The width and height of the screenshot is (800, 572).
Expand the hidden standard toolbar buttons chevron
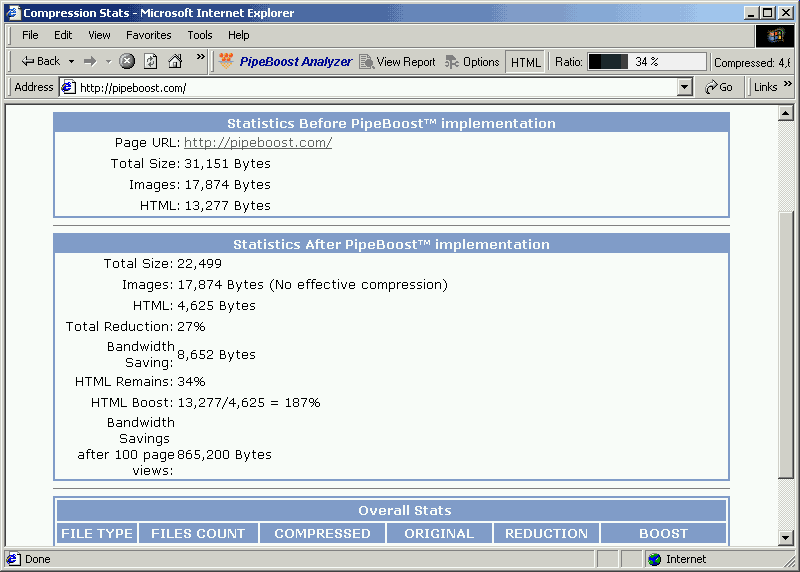coord(200,58)
